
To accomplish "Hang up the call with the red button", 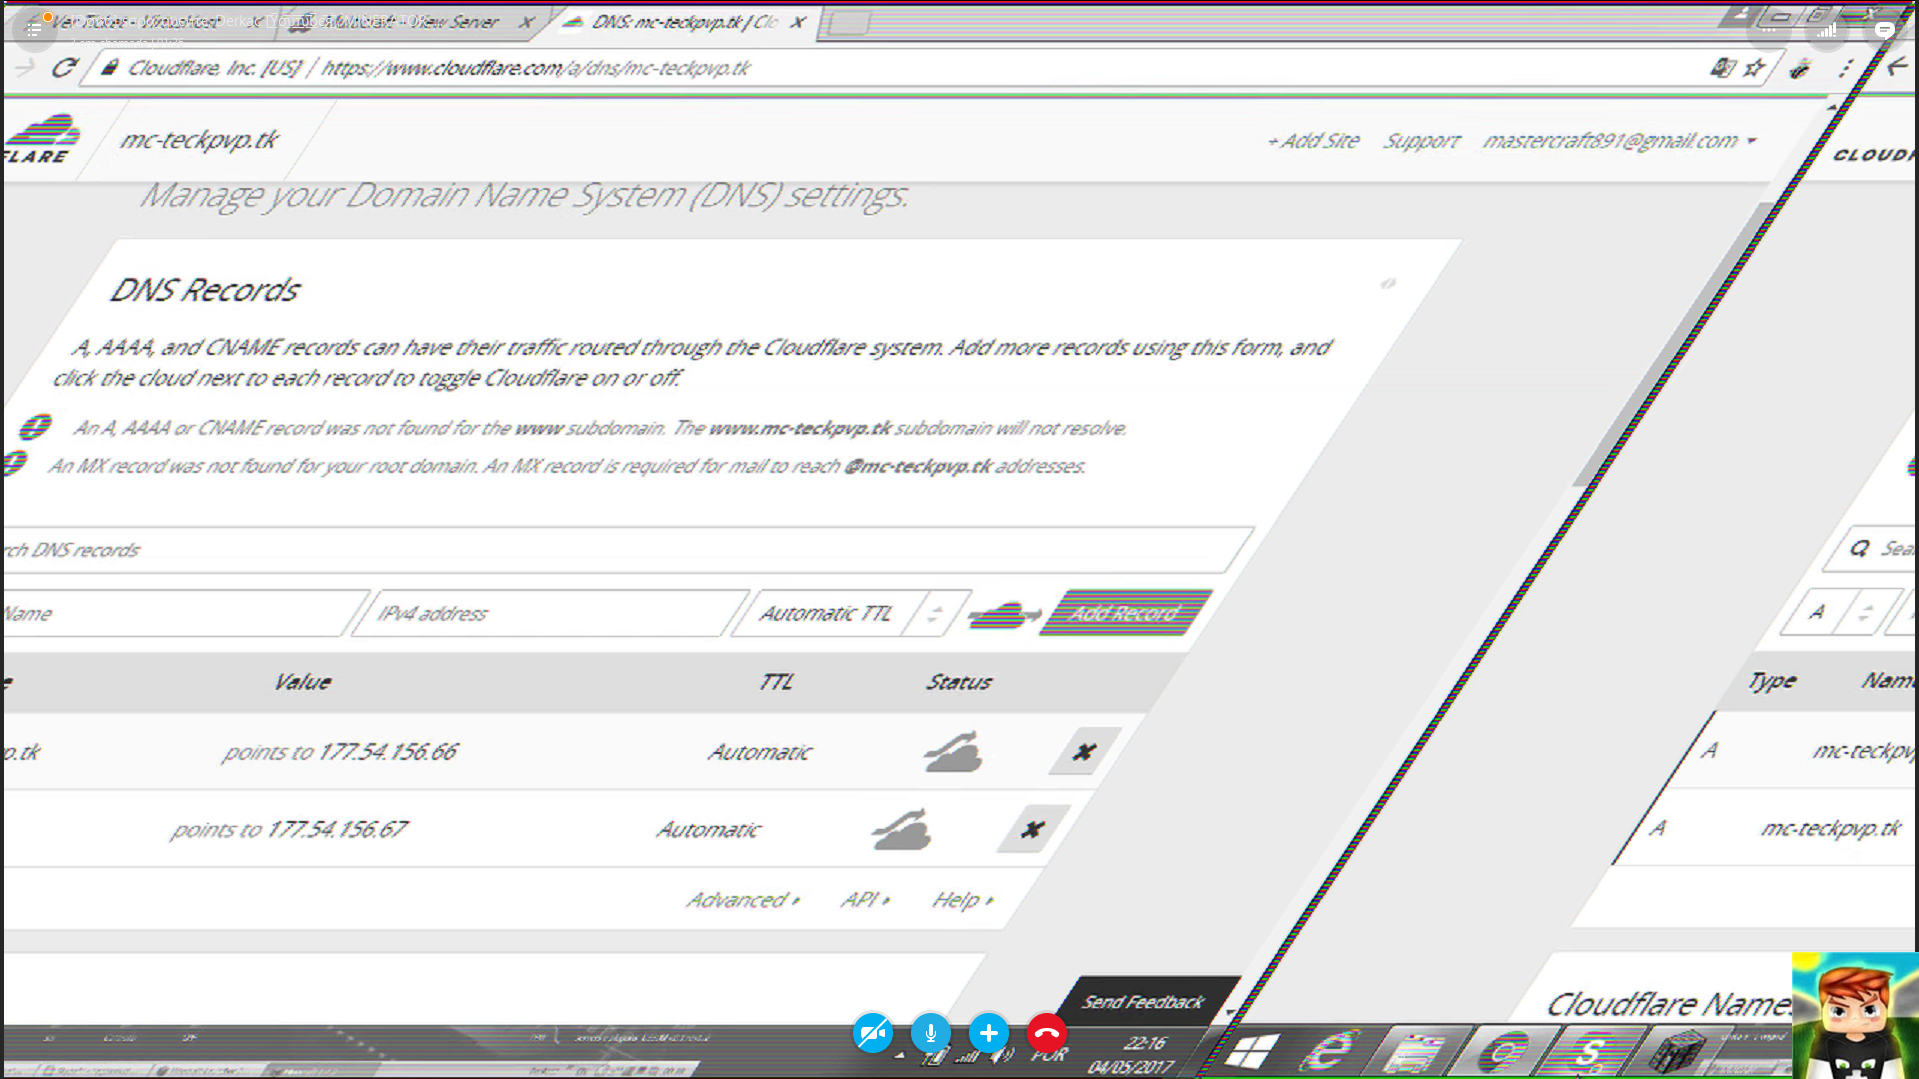I will [1046, 1033].
